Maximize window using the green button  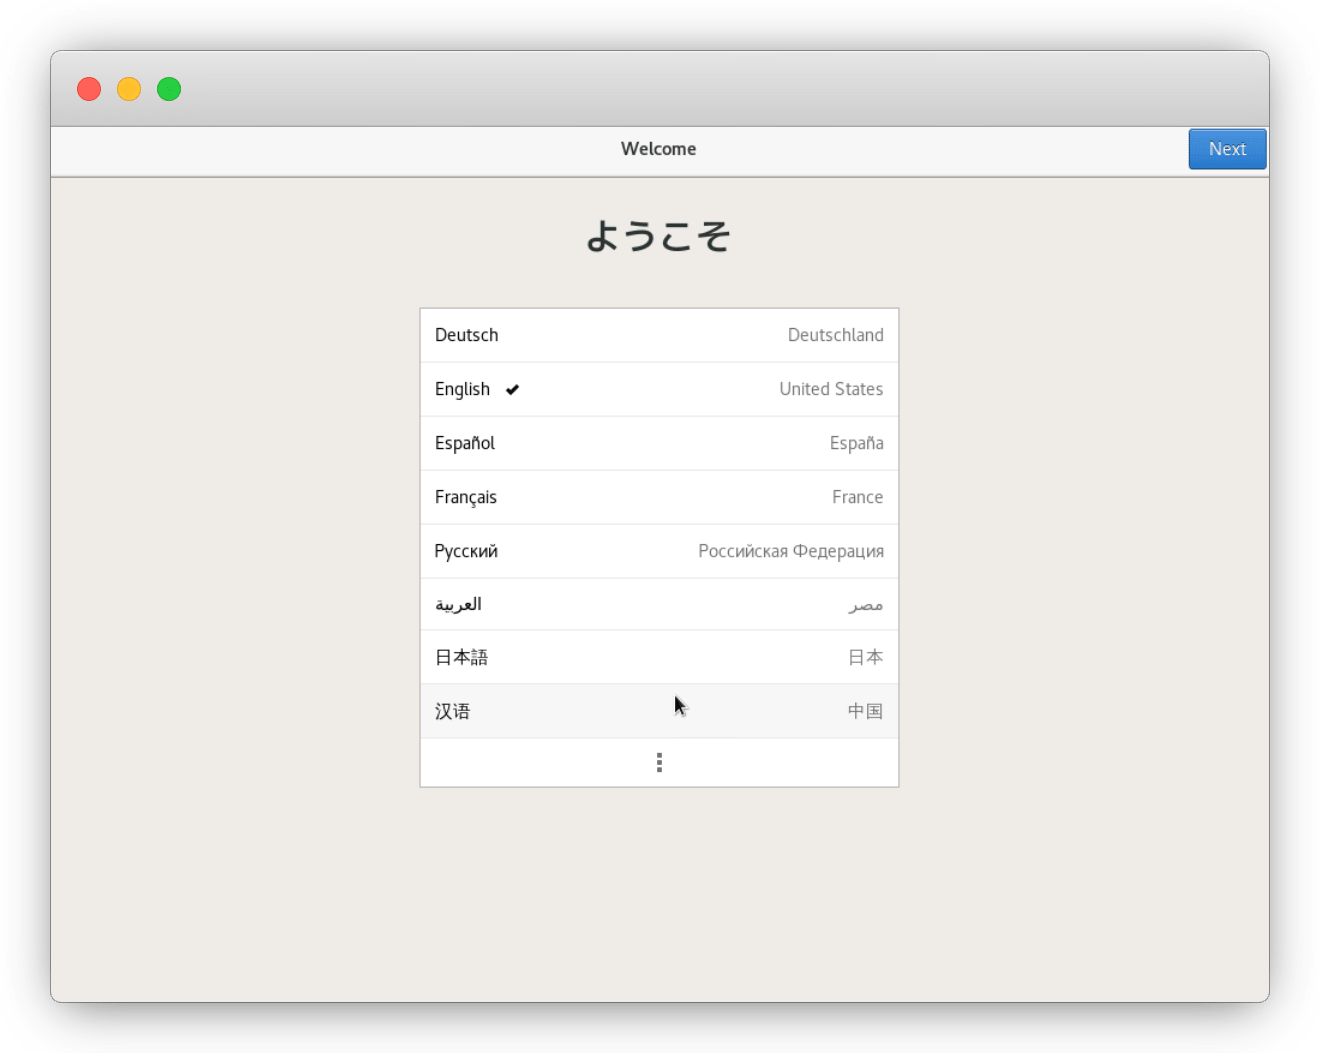tap(169, 89)
